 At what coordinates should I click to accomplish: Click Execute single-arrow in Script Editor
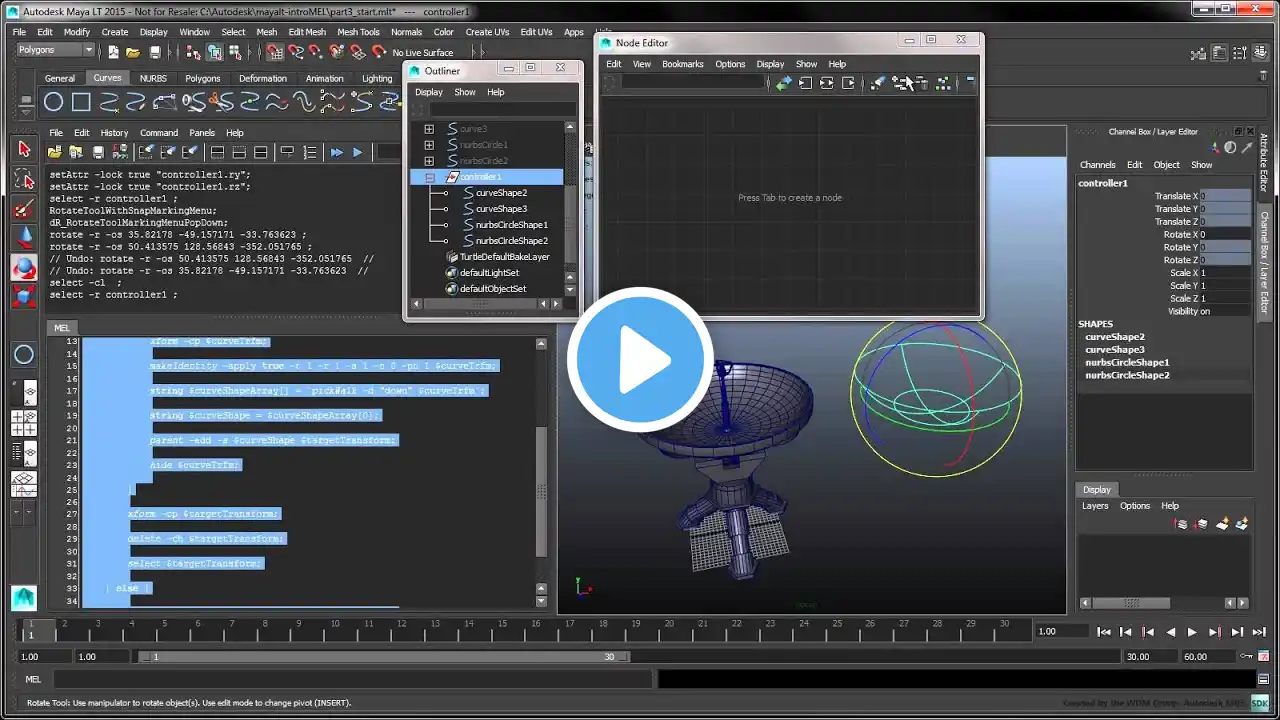pos(357,152)
